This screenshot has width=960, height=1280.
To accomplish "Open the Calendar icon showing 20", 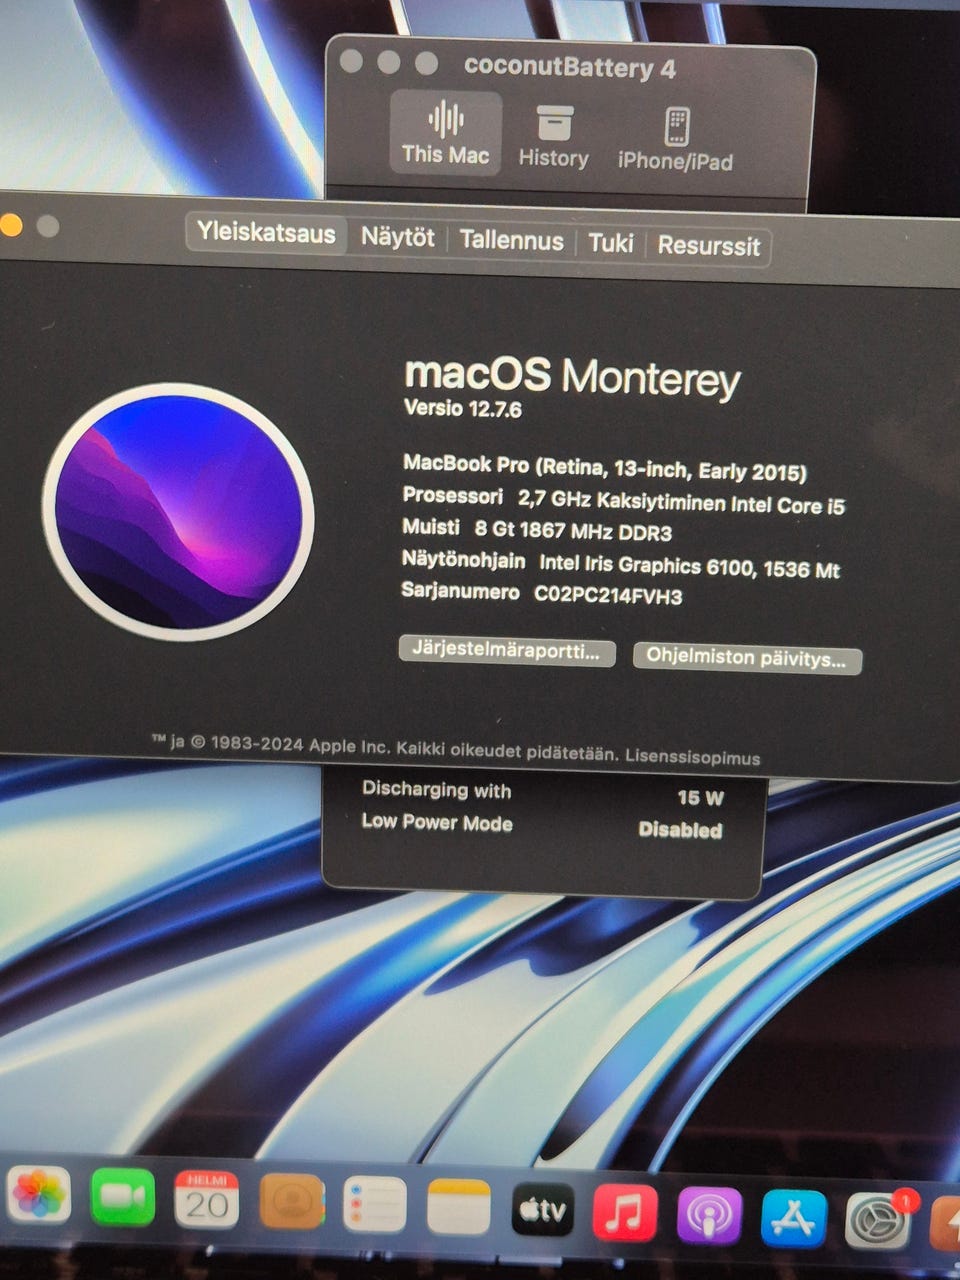I will coord(206,1199).
